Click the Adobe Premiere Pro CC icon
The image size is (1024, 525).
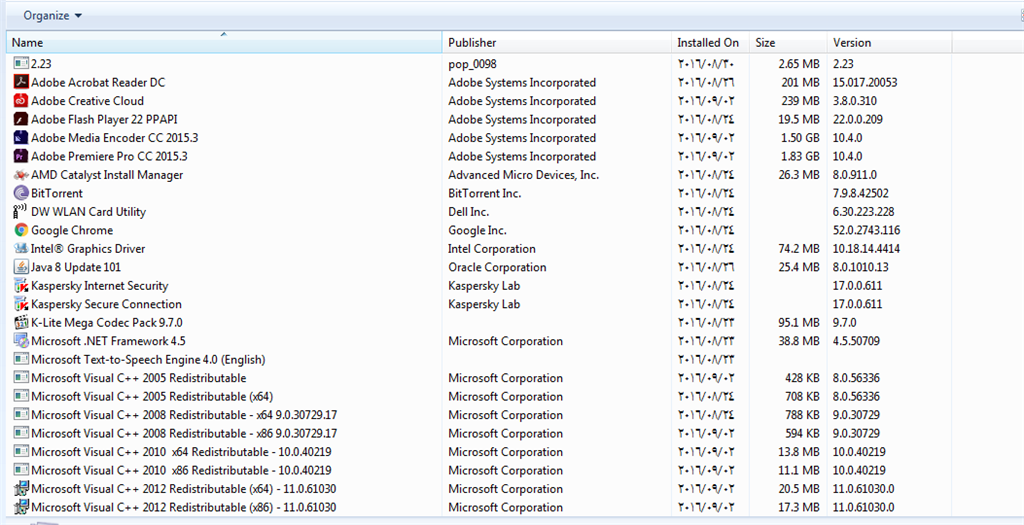(21, 156)
